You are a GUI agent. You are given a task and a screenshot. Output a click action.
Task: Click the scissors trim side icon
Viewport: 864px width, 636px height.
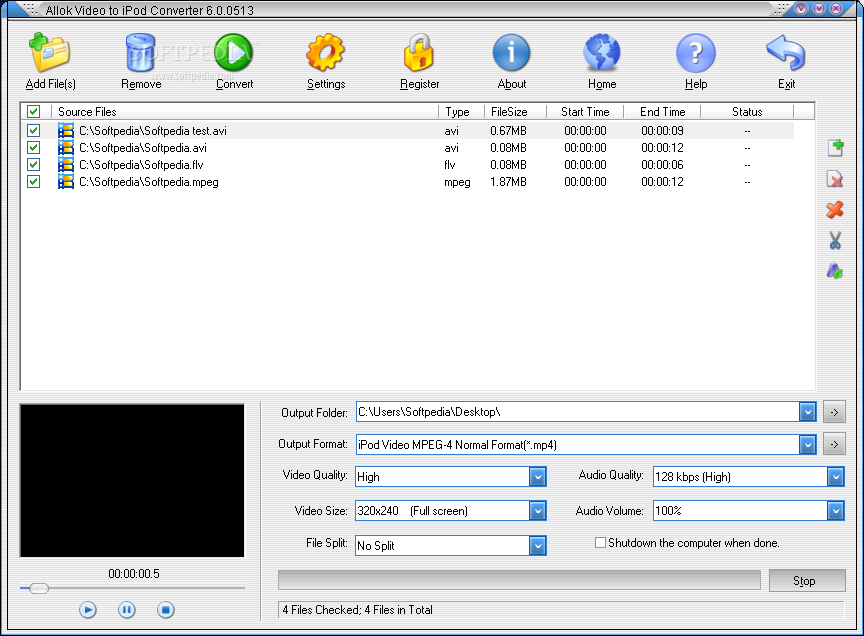pos(835,240)
